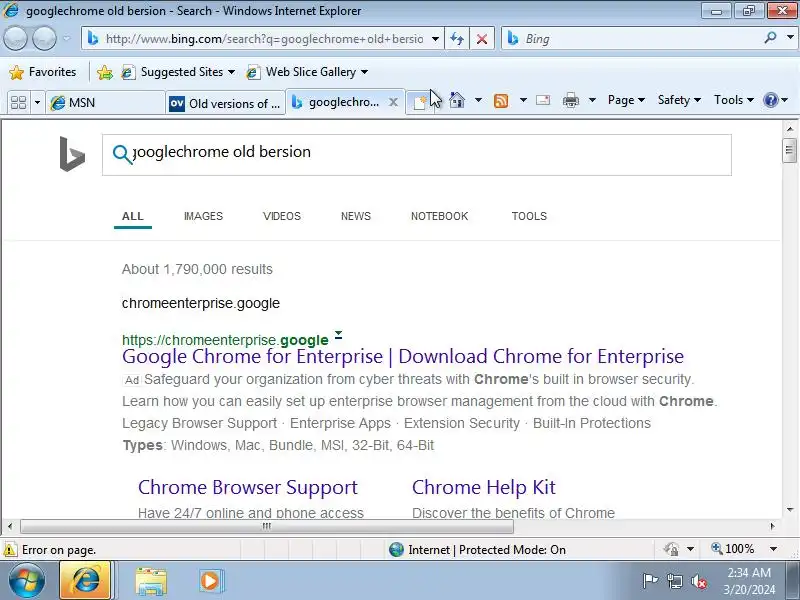The image size is (800, 600).
Task: Click the muted volume tray icon
Action: point(698,582)
